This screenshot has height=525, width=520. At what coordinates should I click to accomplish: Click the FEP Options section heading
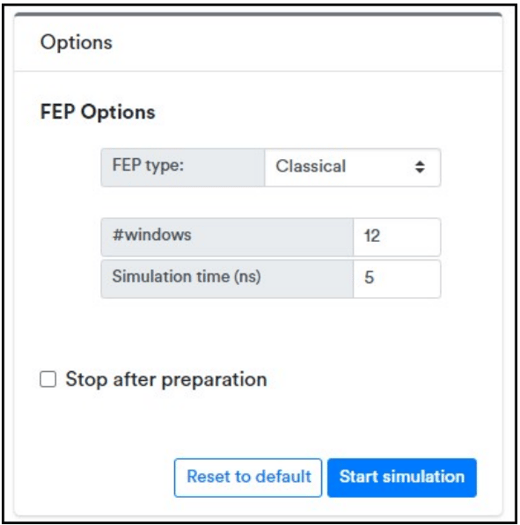click(x=97, y=112)
